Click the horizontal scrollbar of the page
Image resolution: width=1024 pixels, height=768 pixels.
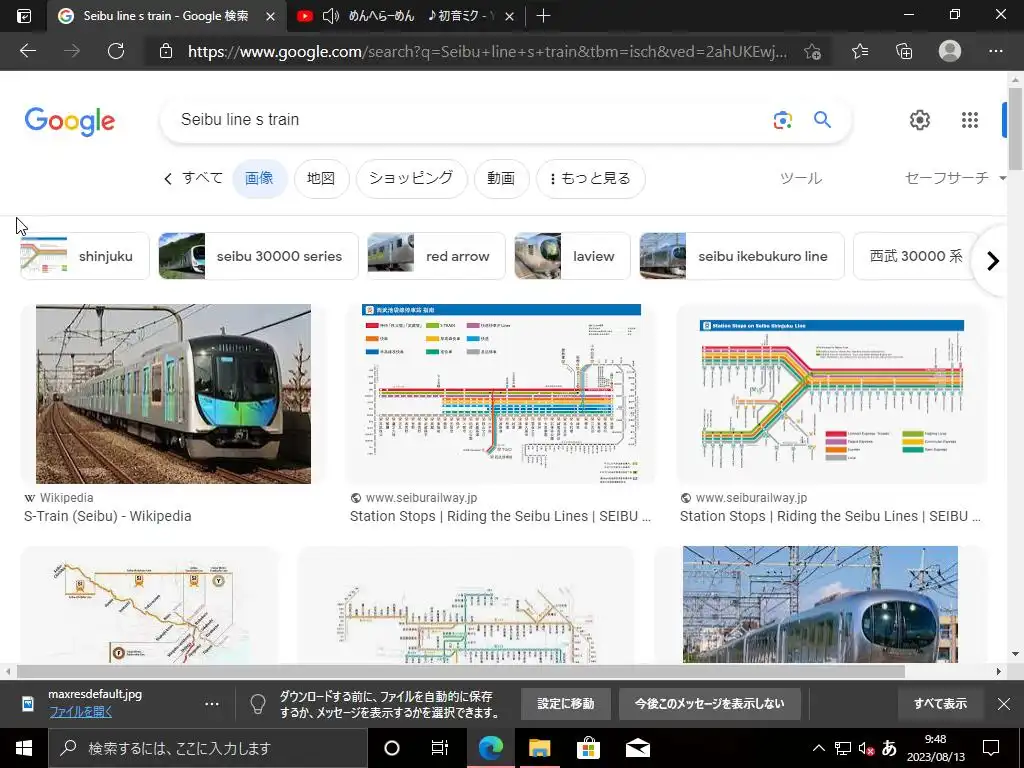(460, 671)
